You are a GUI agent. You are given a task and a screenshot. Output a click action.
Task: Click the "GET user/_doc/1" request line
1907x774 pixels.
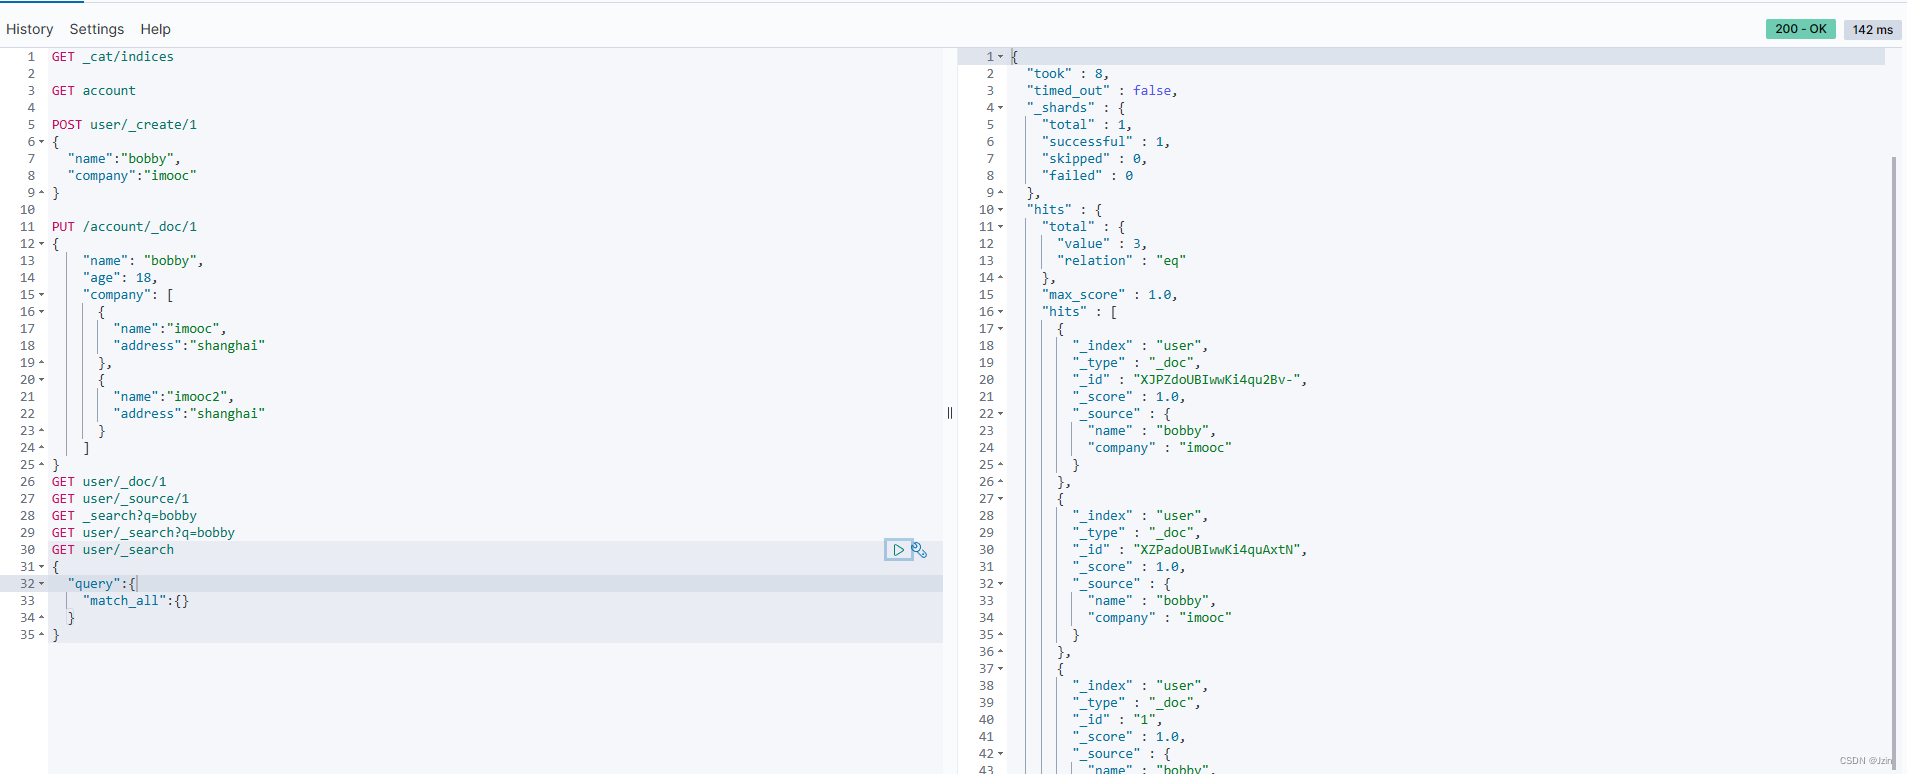coord(109,482)
